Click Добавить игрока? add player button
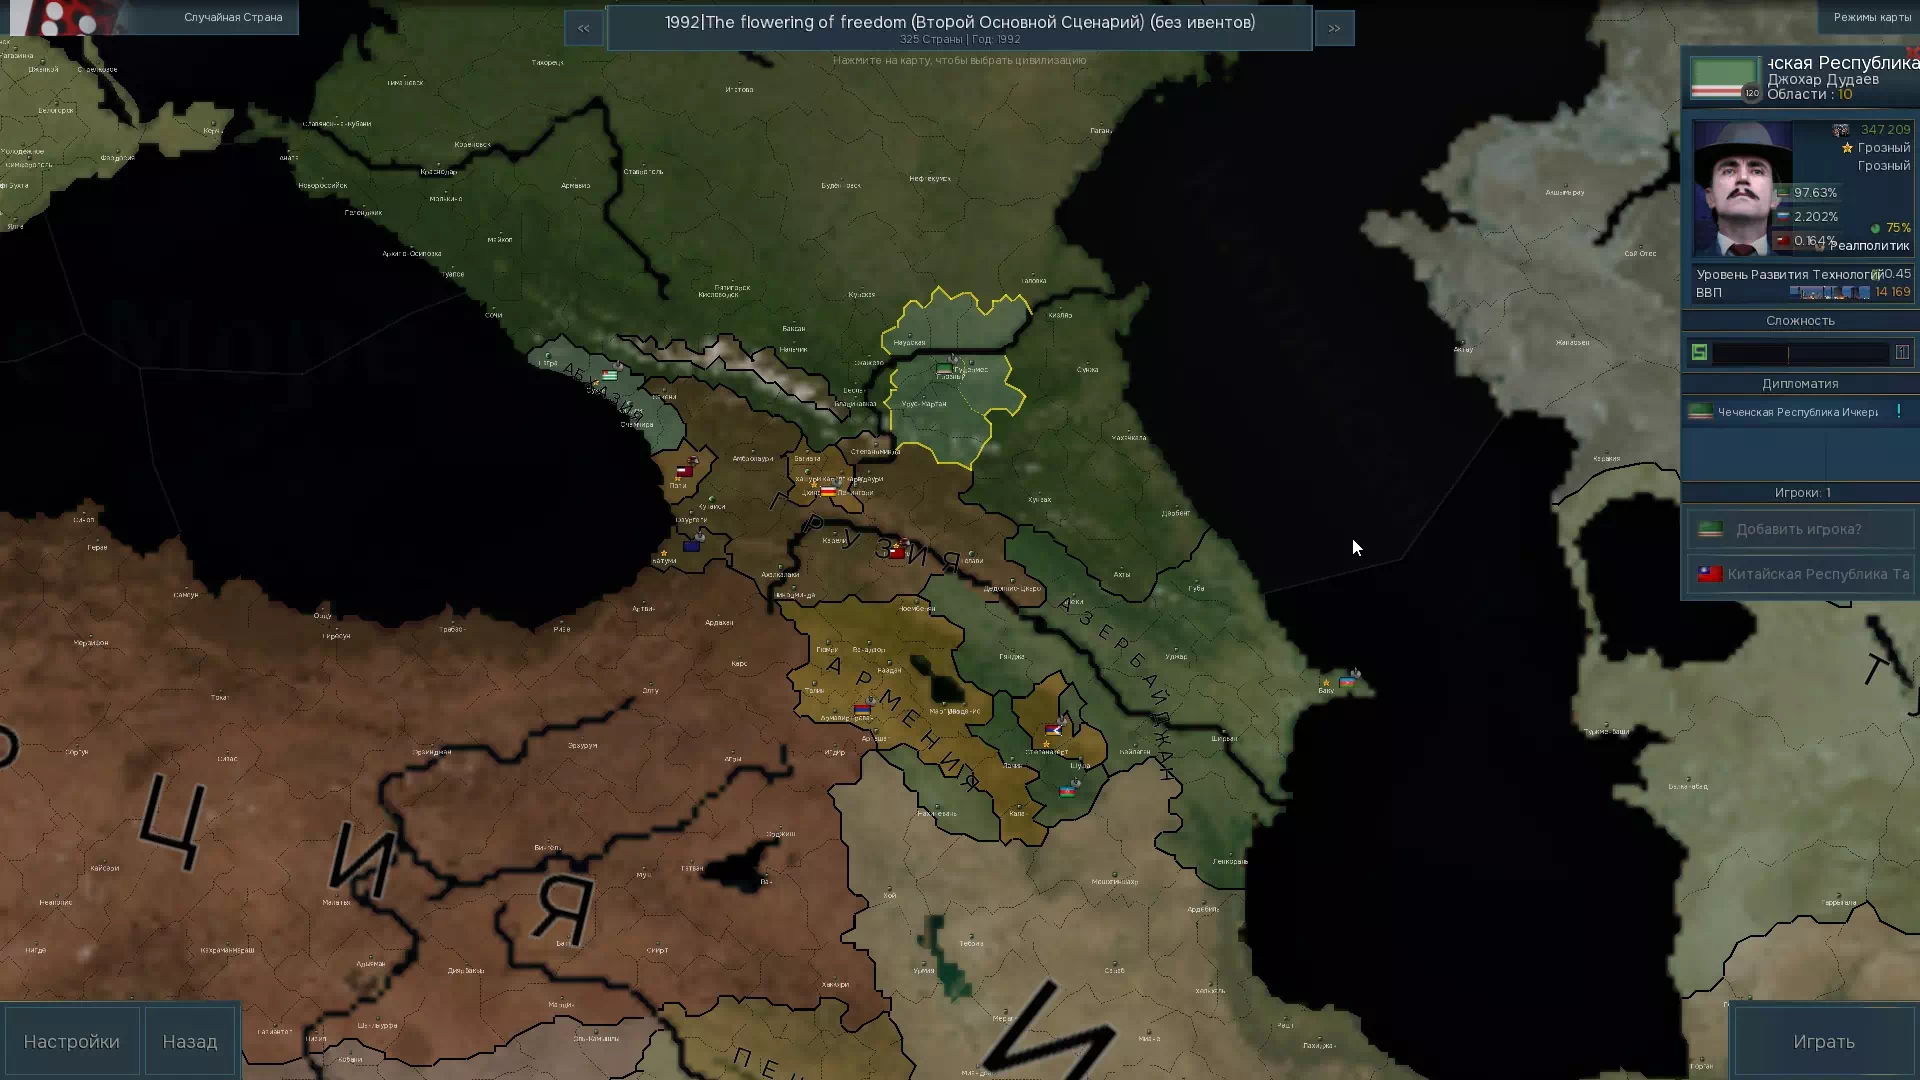 point(1799,529)
